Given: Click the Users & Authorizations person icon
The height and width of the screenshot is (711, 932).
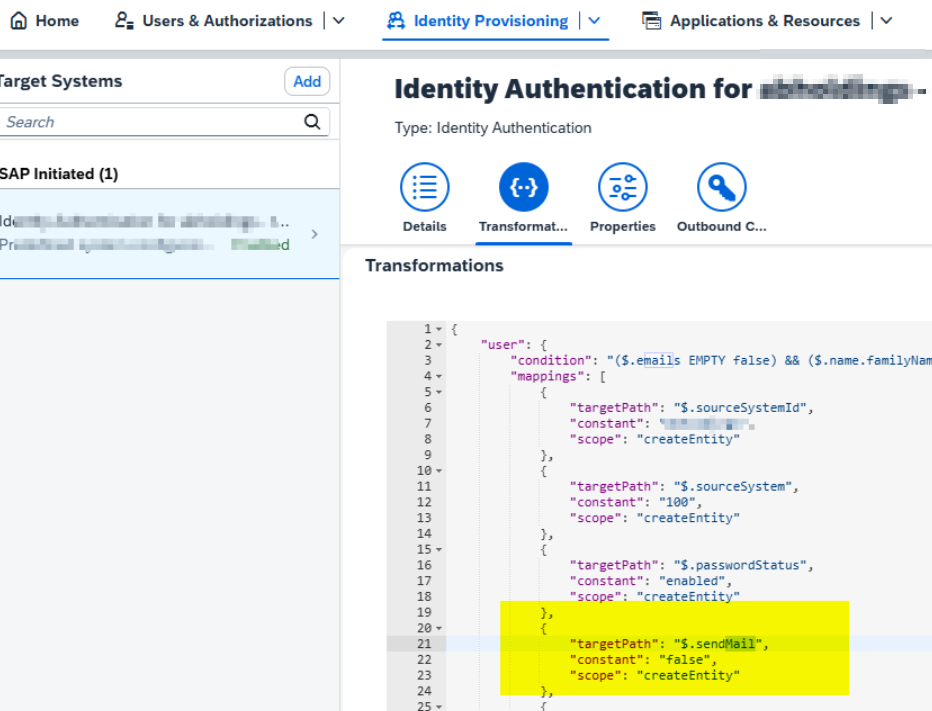Looking at the screenshot, I should (124, 21).
